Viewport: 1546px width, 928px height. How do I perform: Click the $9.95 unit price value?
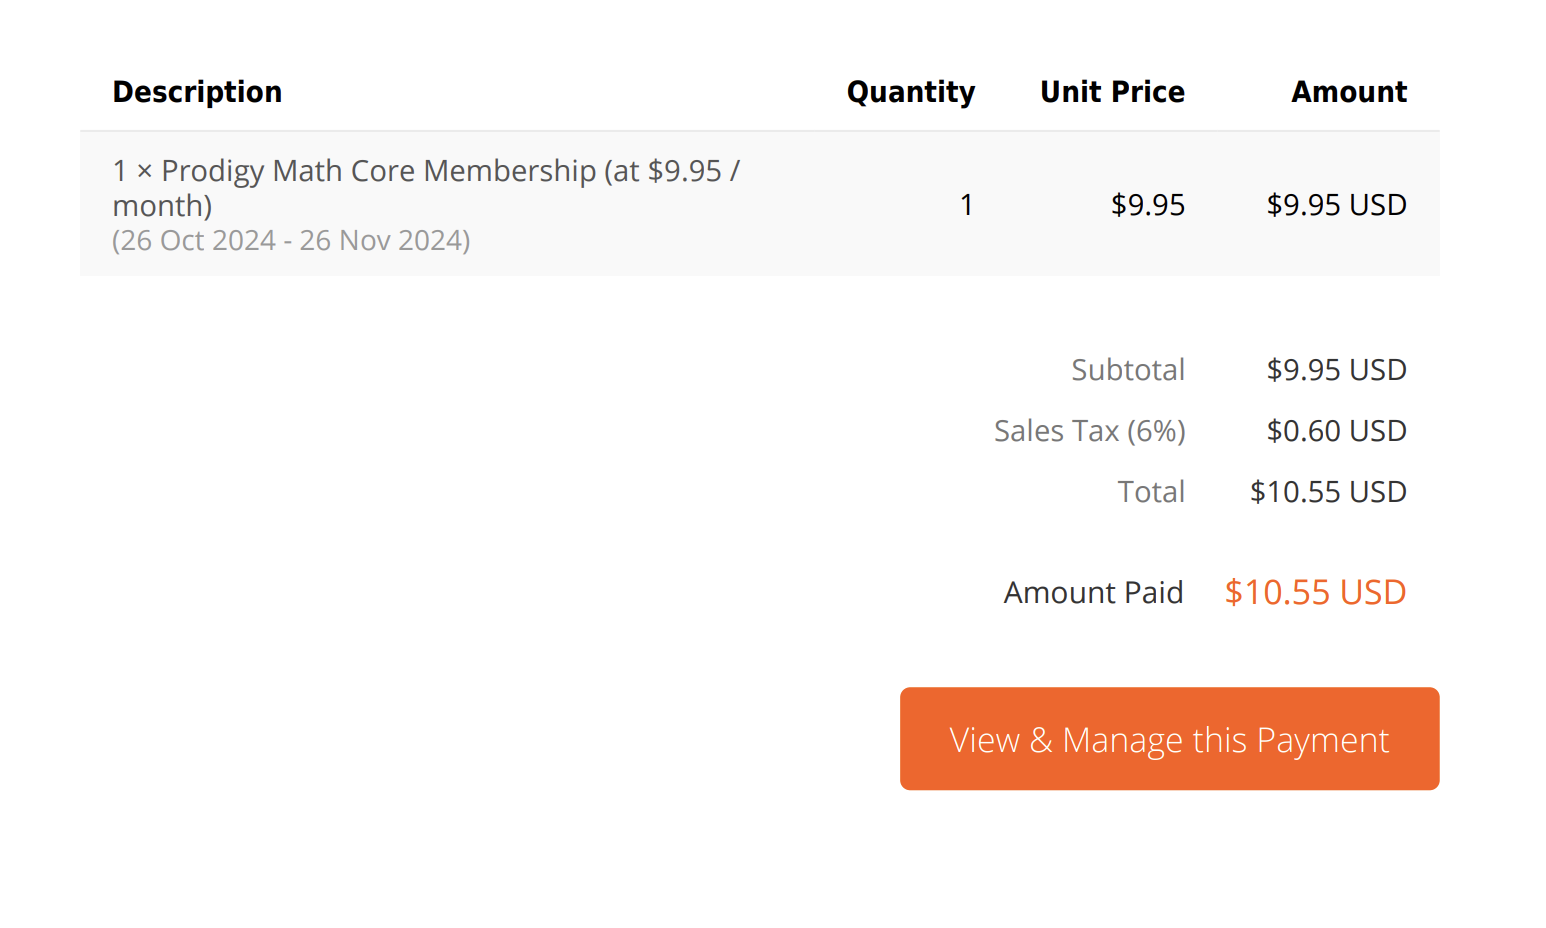coord(1148,205)
